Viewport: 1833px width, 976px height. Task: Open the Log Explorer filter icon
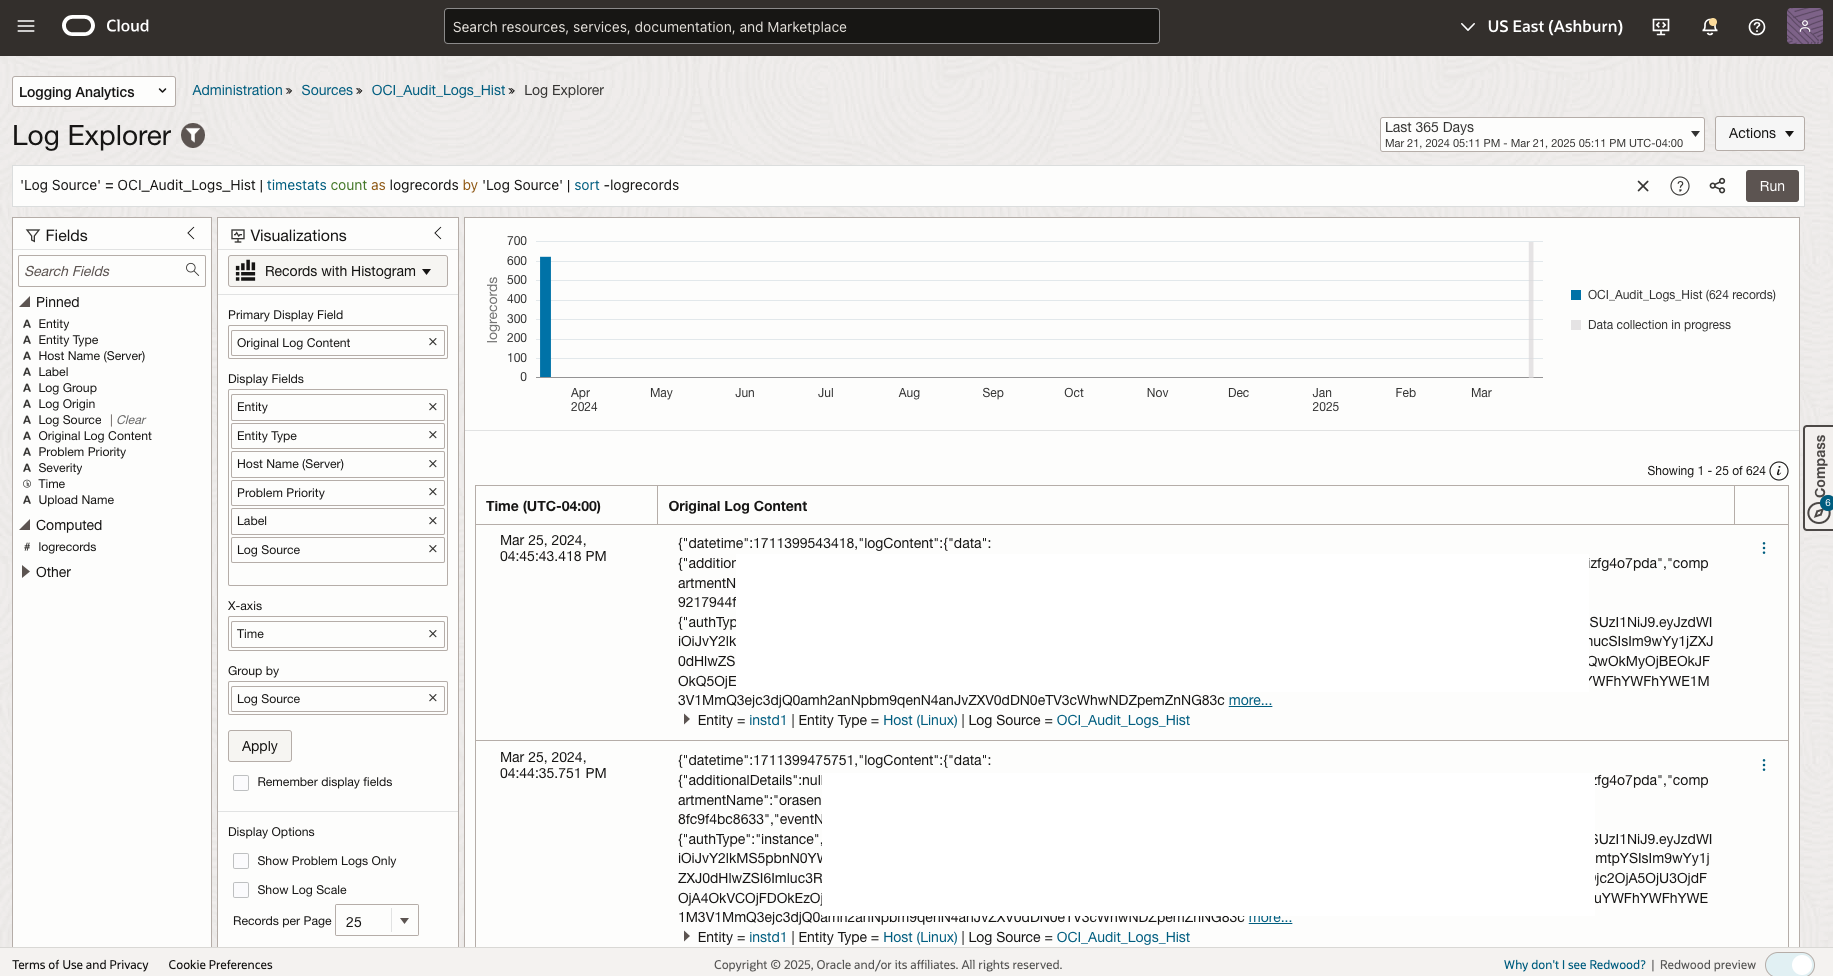click(193, 136)
